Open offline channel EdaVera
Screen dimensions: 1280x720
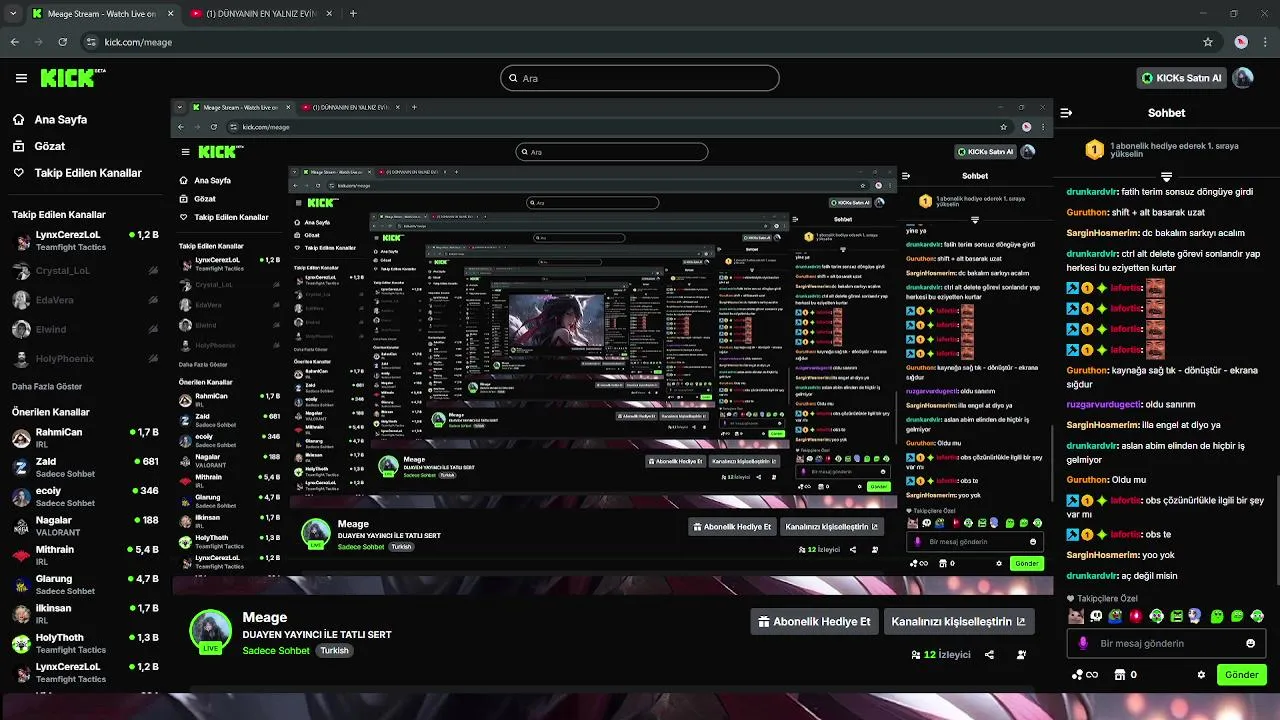click(84, 300)
